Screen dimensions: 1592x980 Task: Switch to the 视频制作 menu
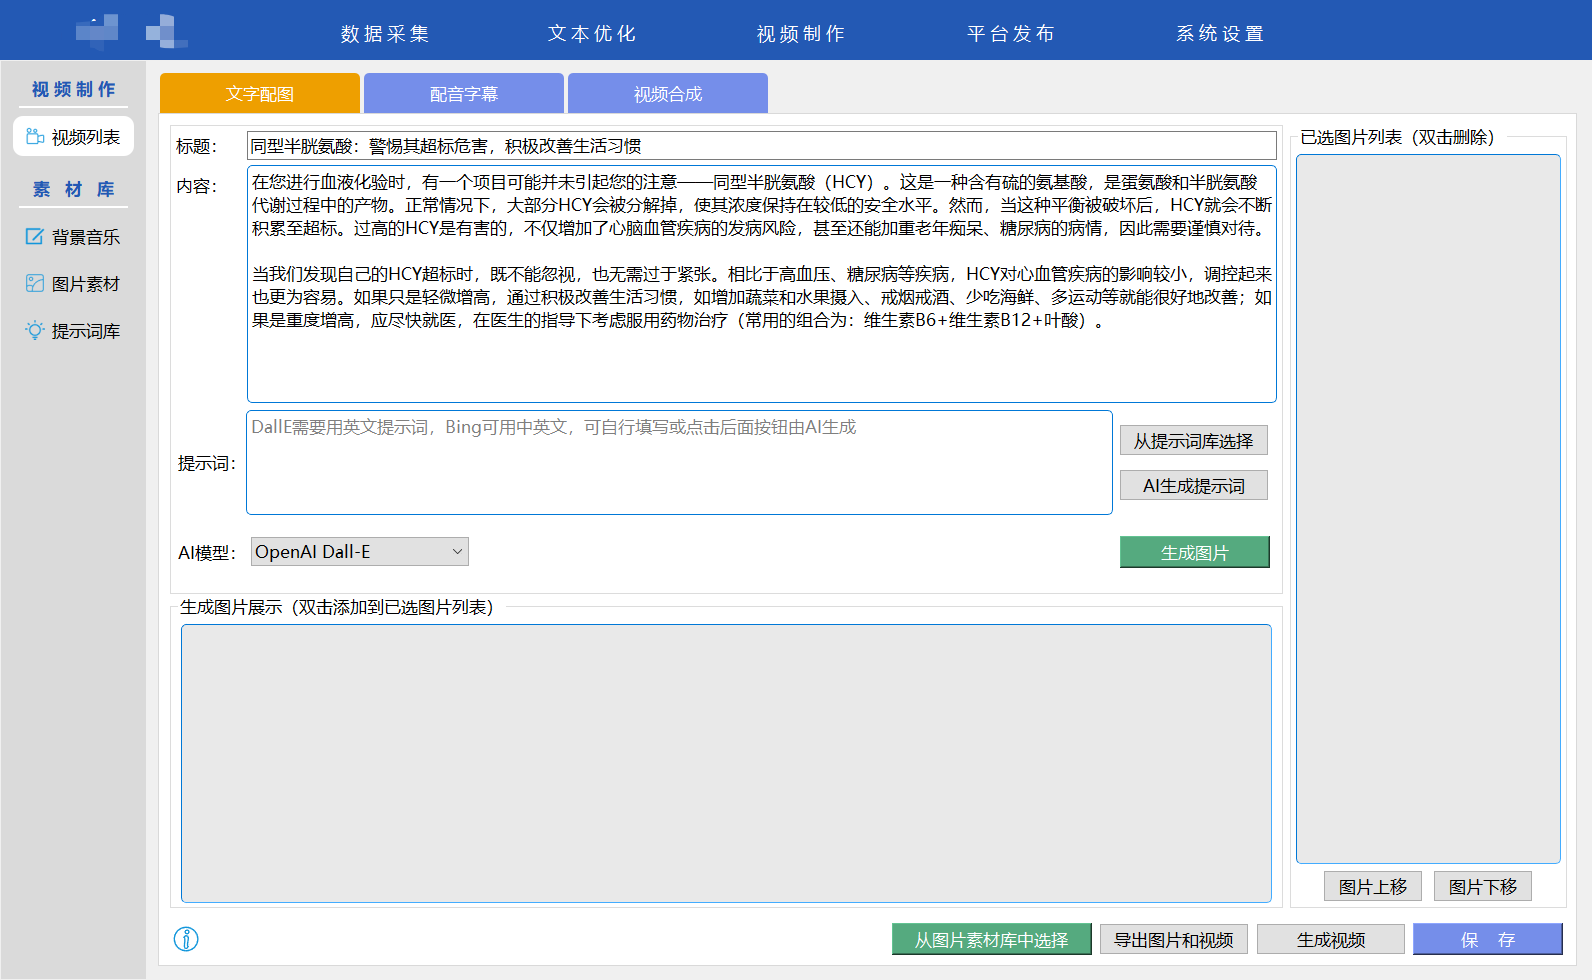(801, 34)
